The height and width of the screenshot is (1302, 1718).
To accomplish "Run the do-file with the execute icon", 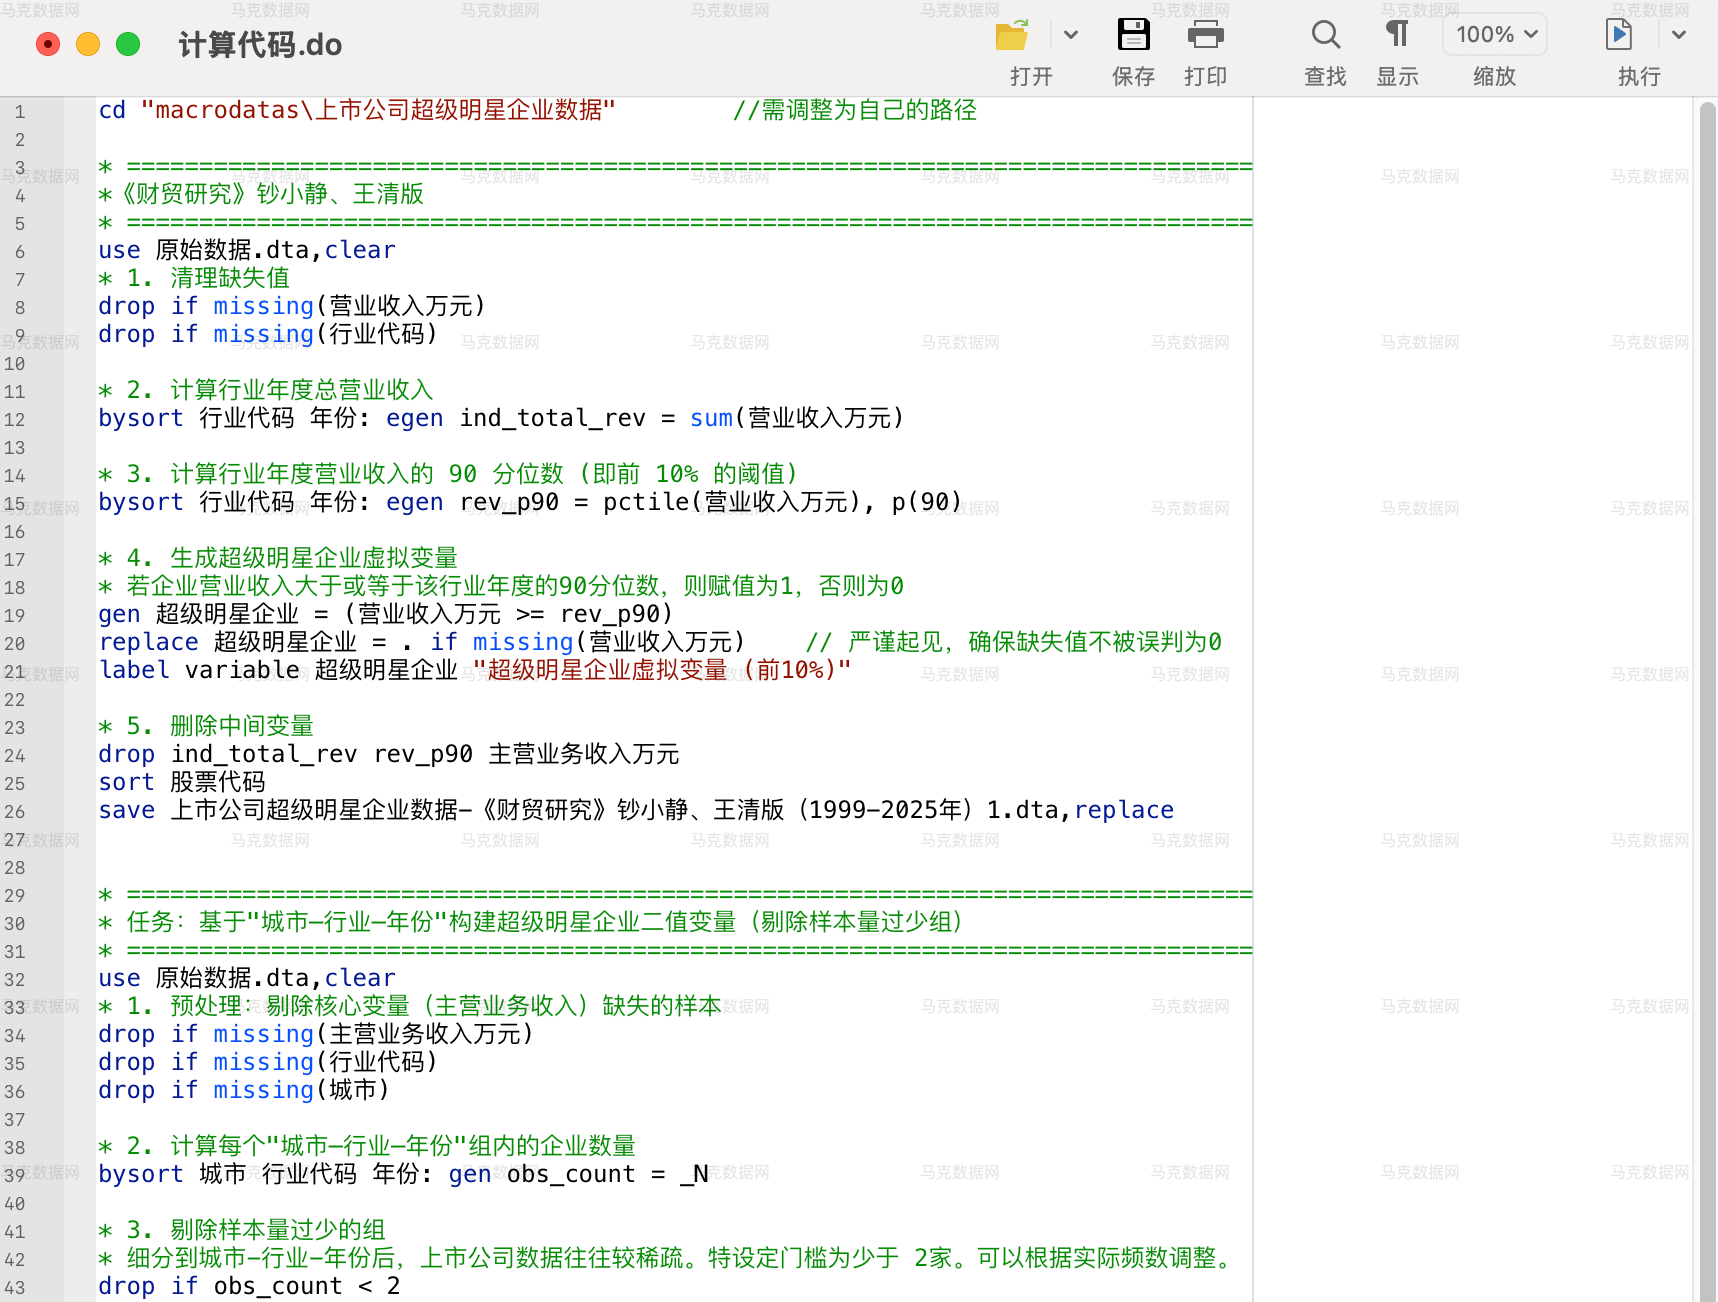I will click(1619, 35).
